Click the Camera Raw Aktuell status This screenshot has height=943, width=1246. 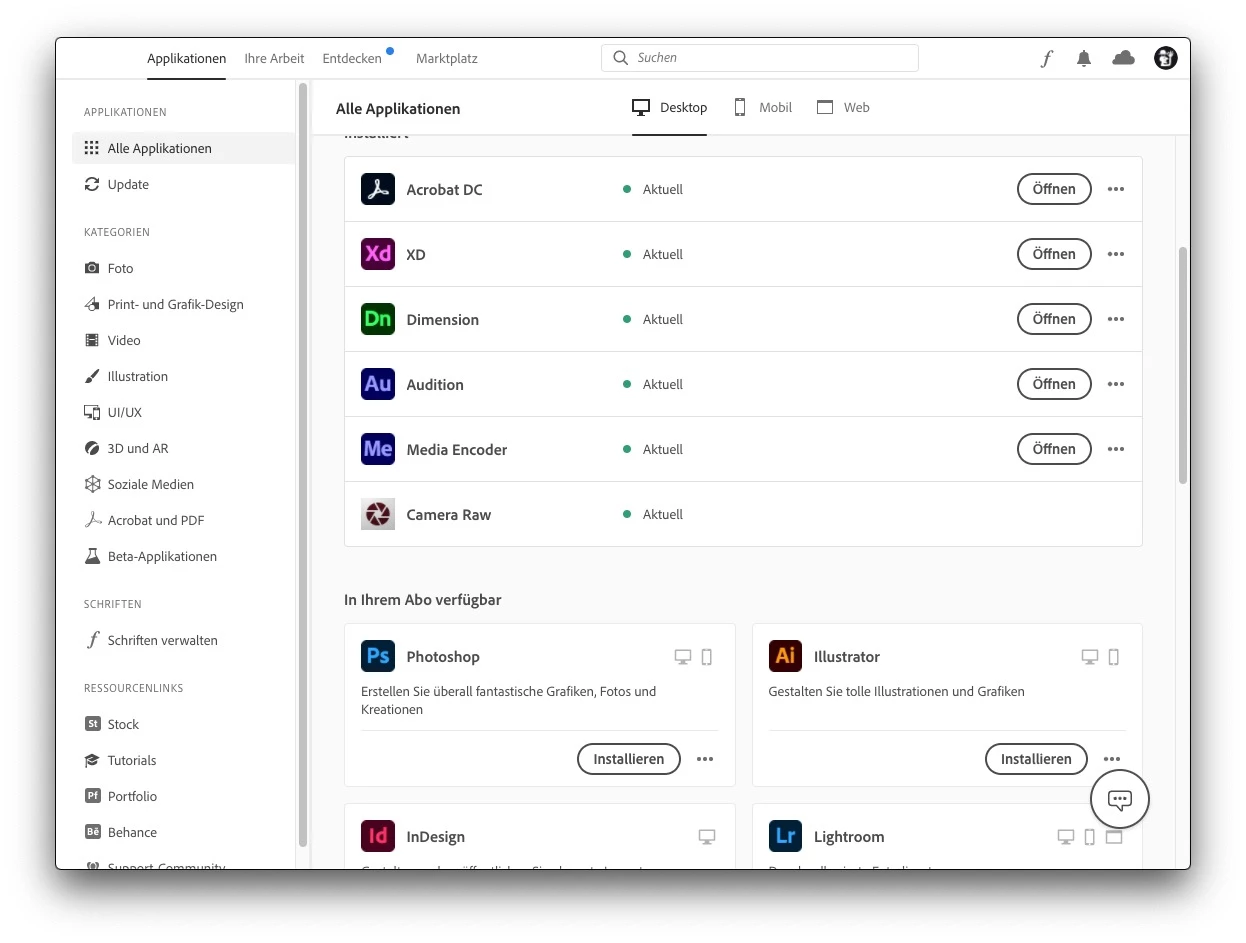[653, 514]
